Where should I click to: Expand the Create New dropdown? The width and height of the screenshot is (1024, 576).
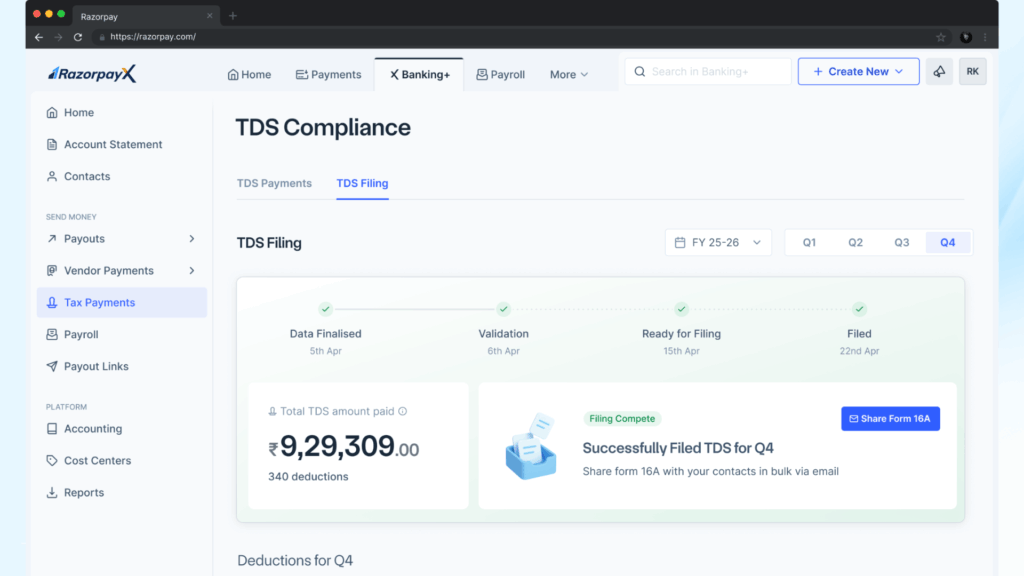click(x=858, y=72)
